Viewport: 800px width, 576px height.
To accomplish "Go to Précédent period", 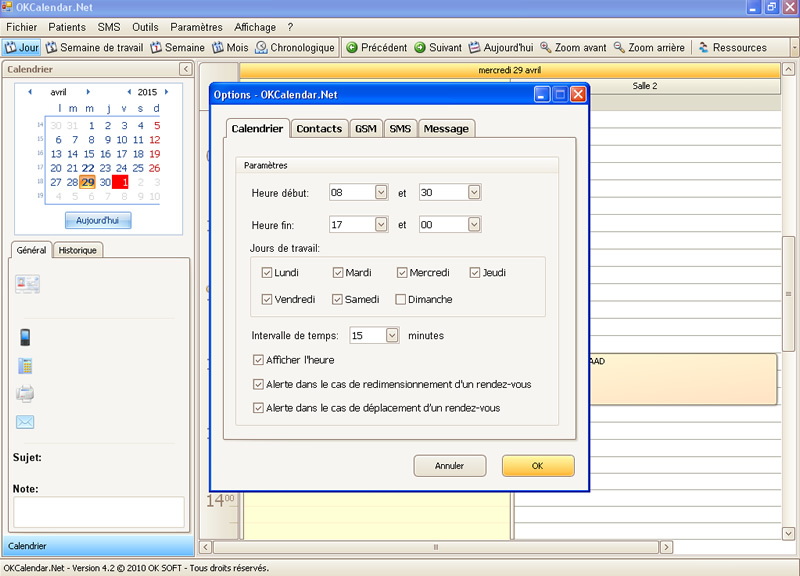I will pyautogui.click(x=377, y=47).
